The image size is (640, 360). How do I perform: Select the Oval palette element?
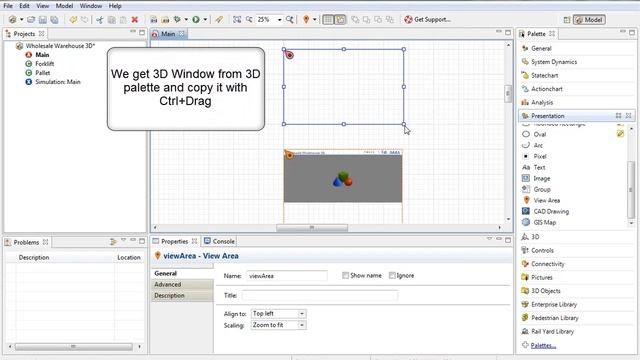540,134
